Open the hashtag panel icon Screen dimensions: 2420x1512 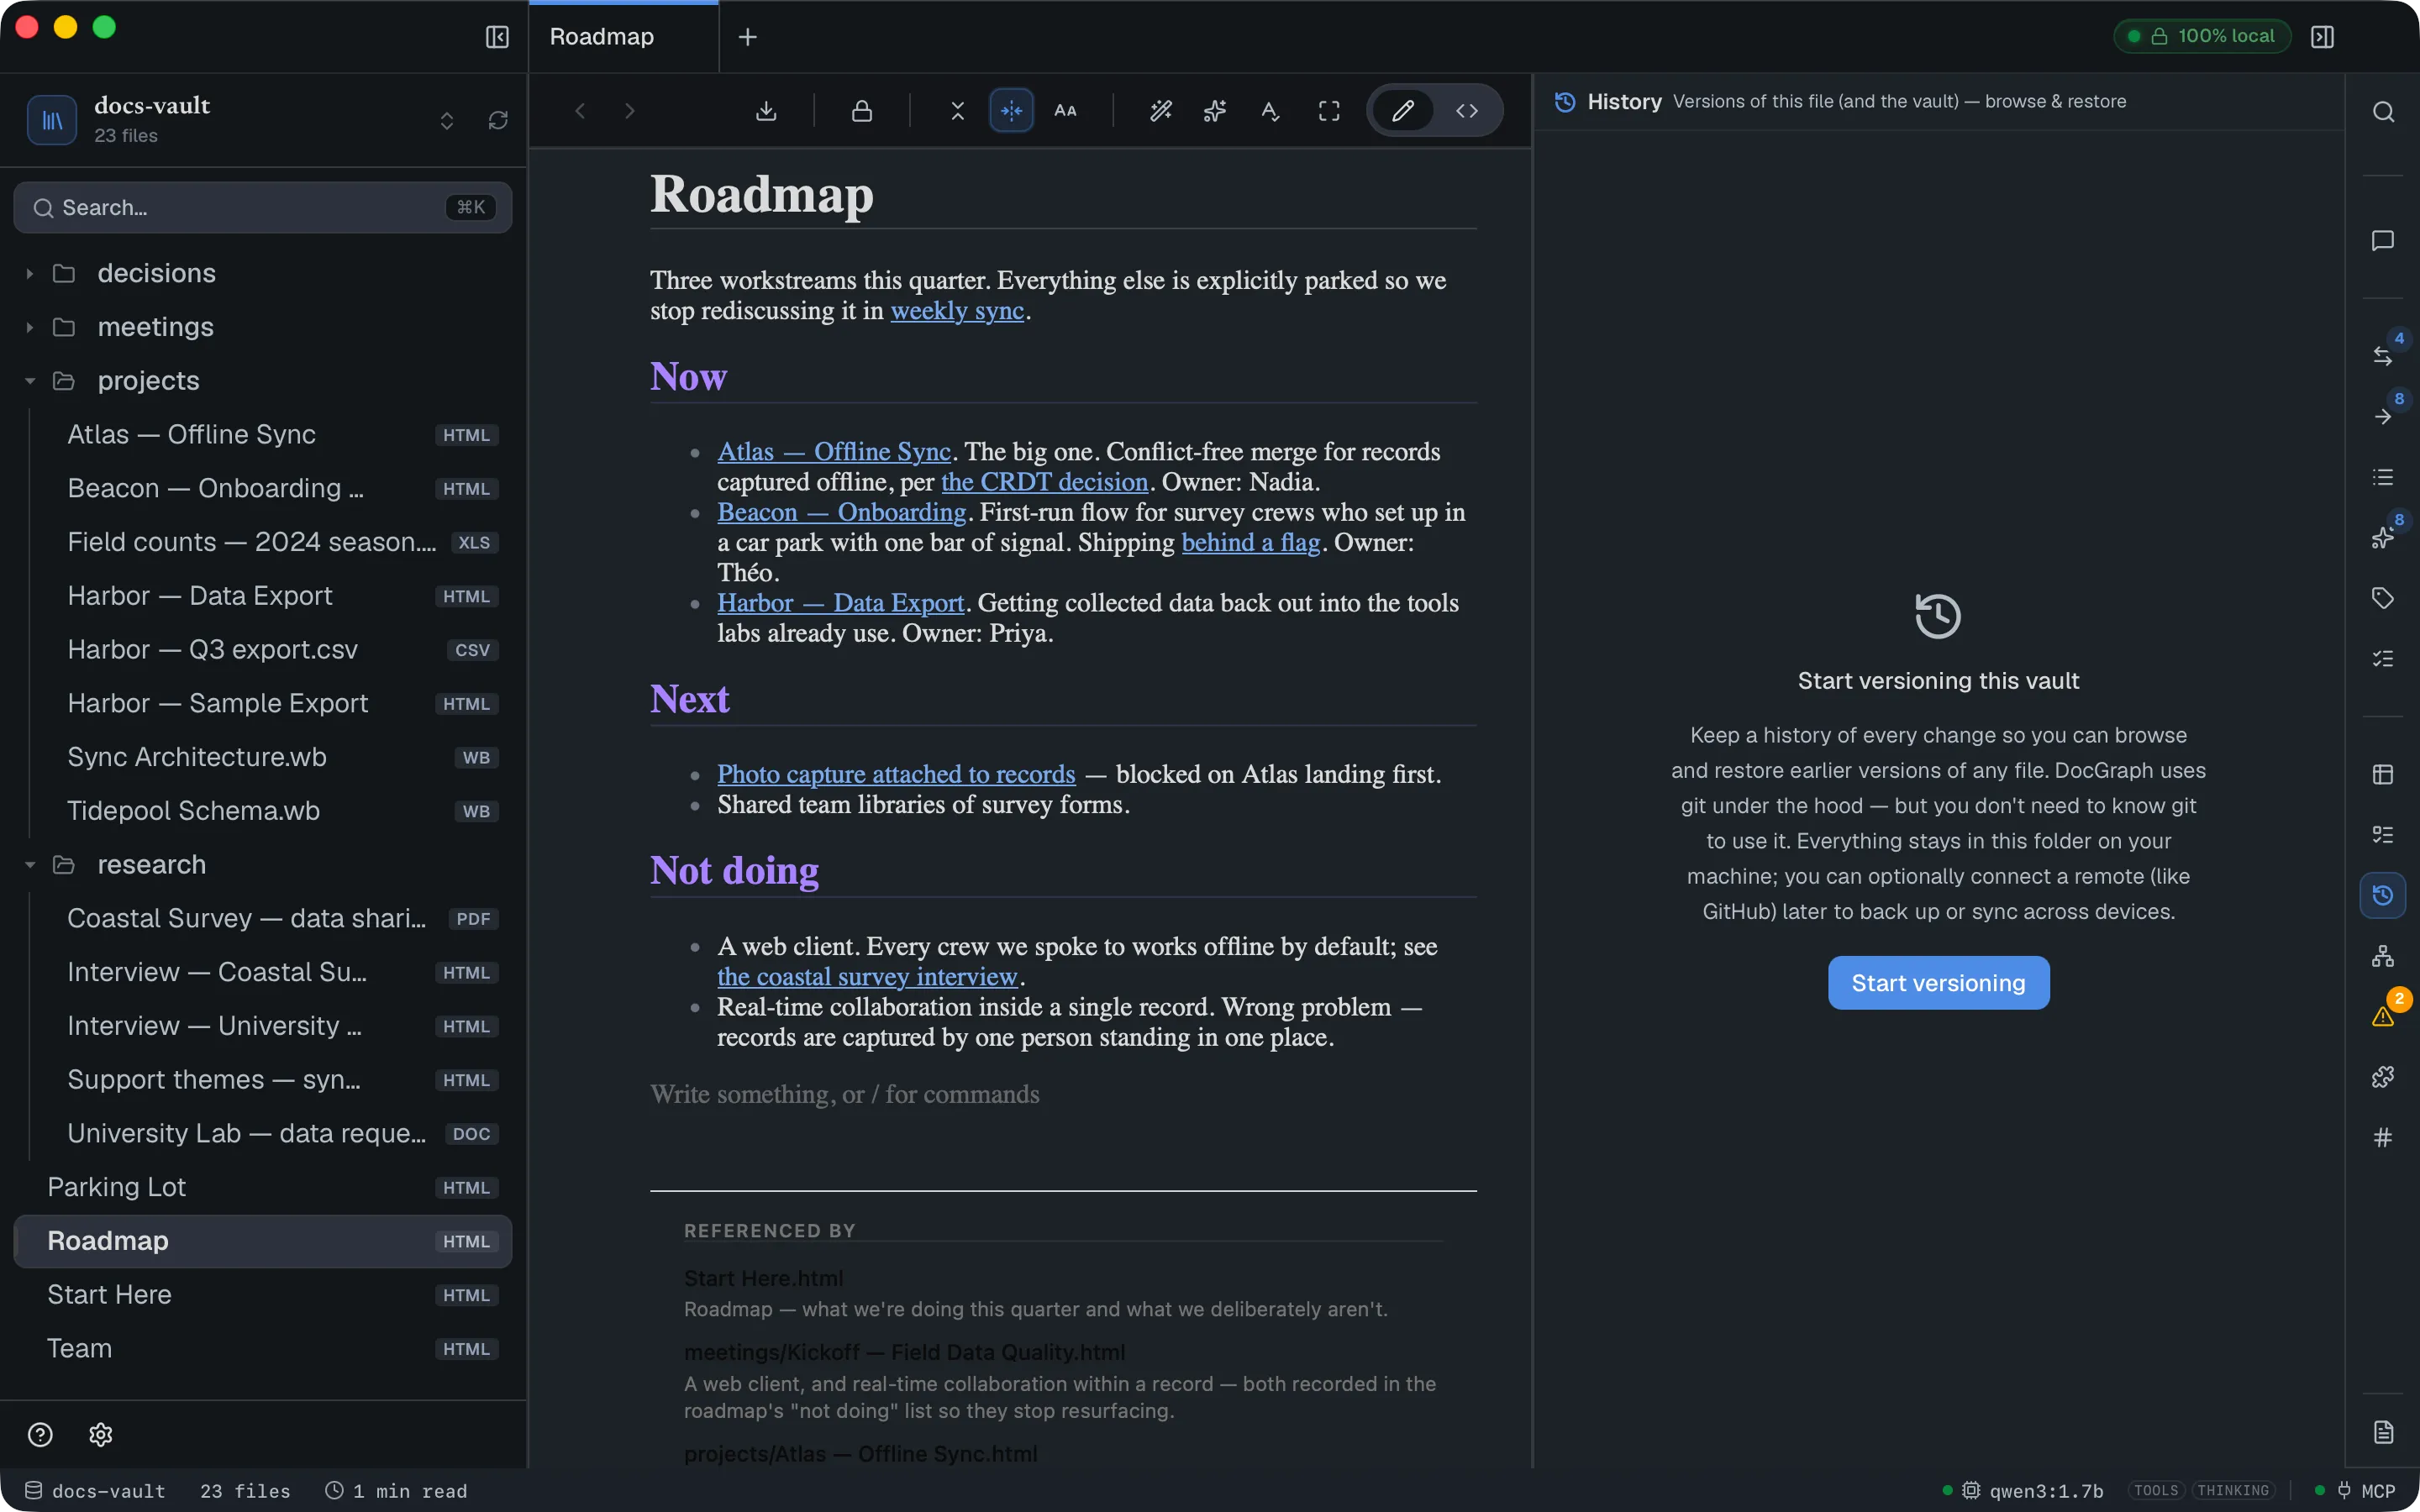click(2383, 1137)
